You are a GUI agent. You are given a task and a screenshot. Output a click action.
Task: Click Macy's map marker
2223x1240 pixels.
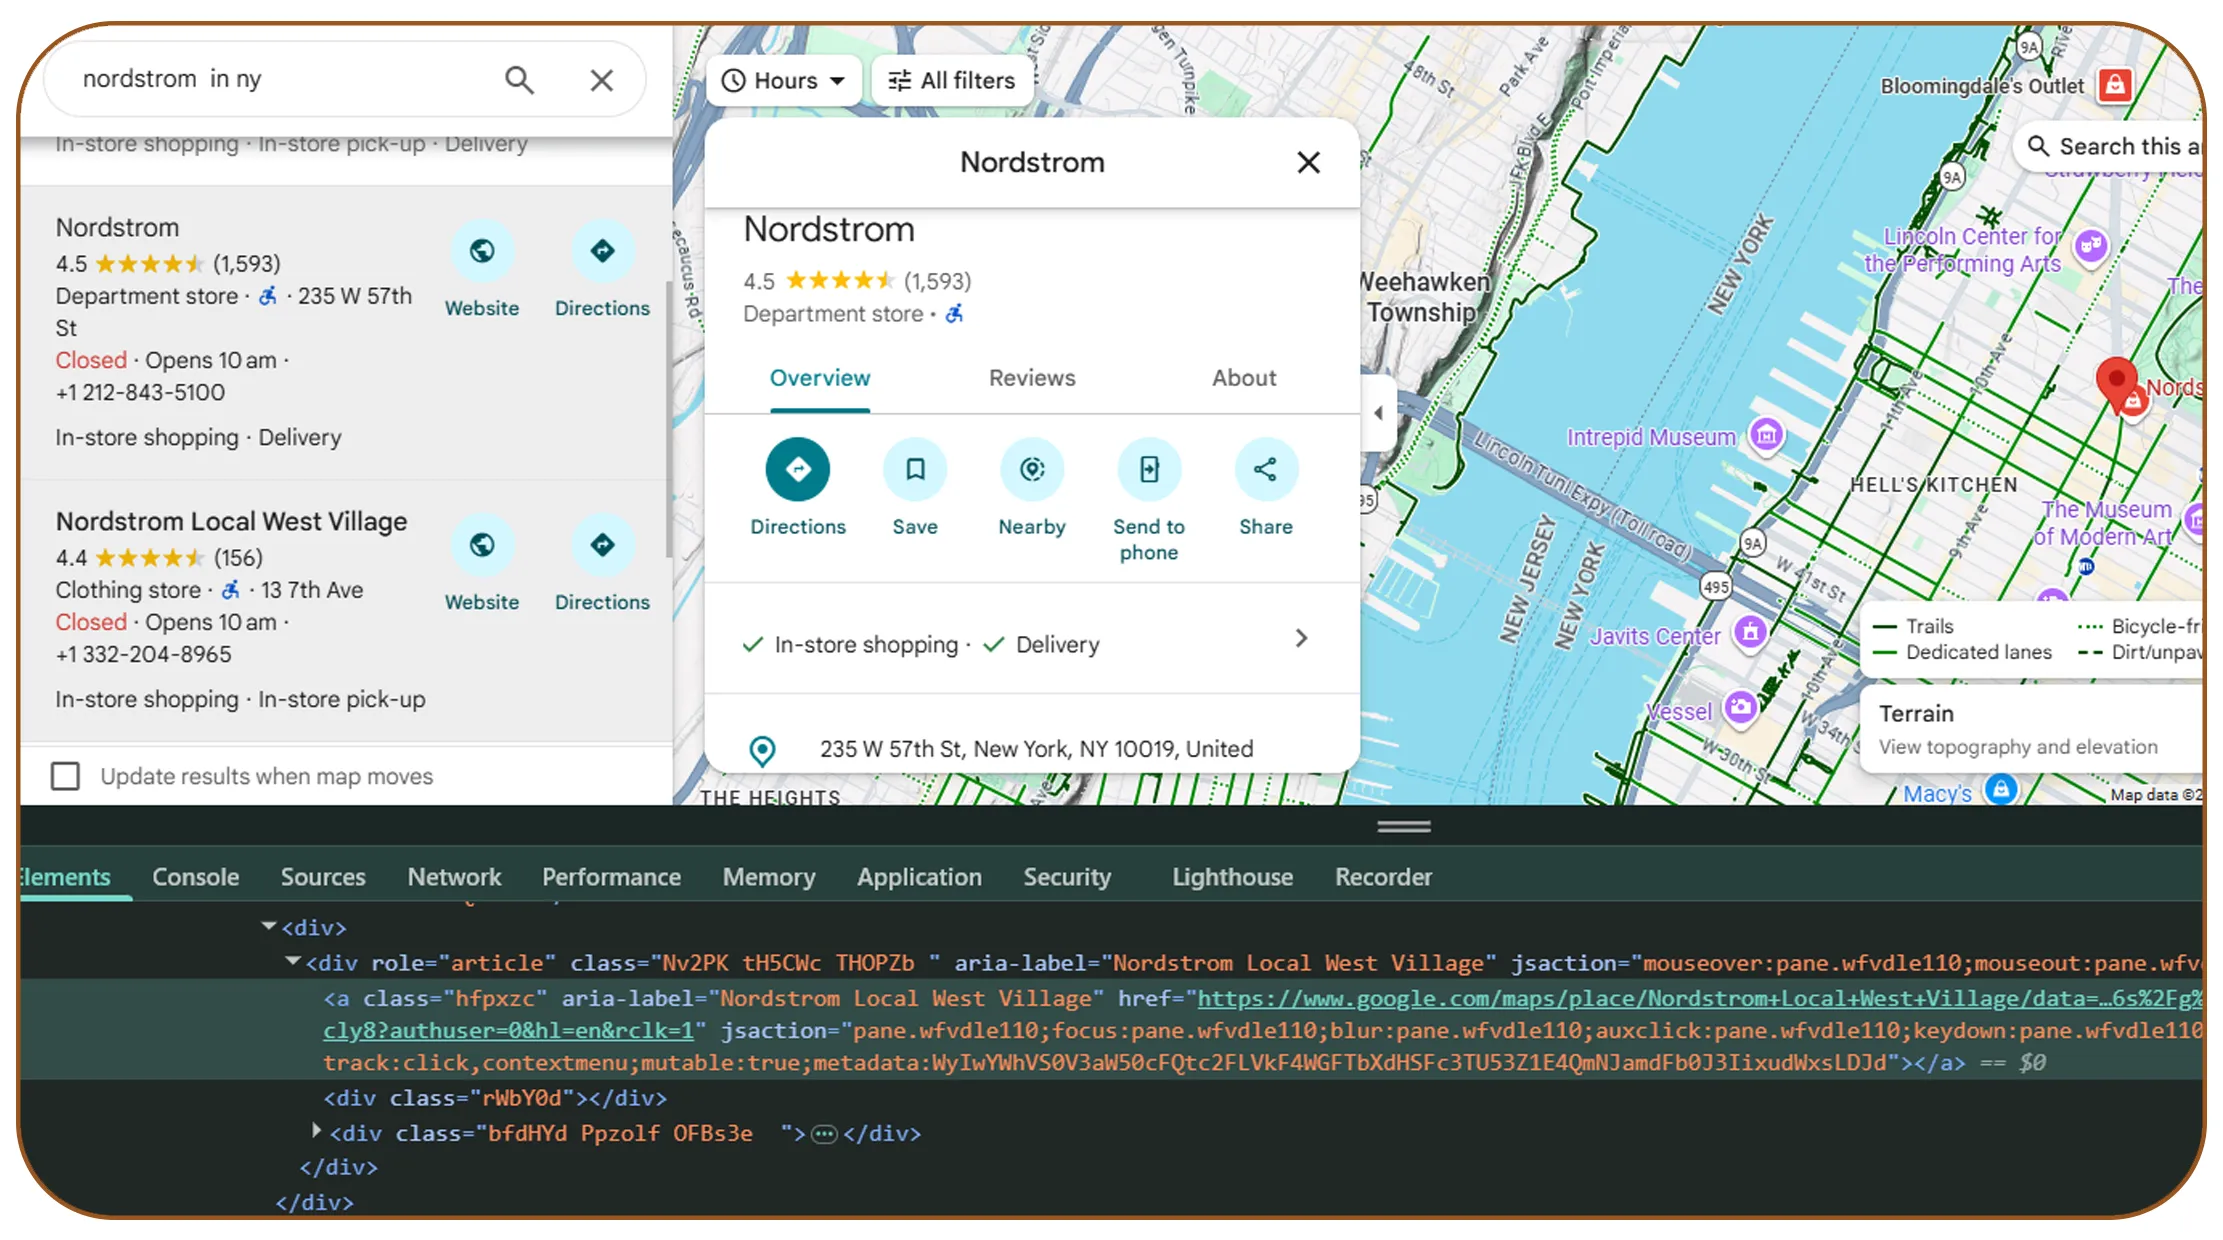tap(2000, 790)
